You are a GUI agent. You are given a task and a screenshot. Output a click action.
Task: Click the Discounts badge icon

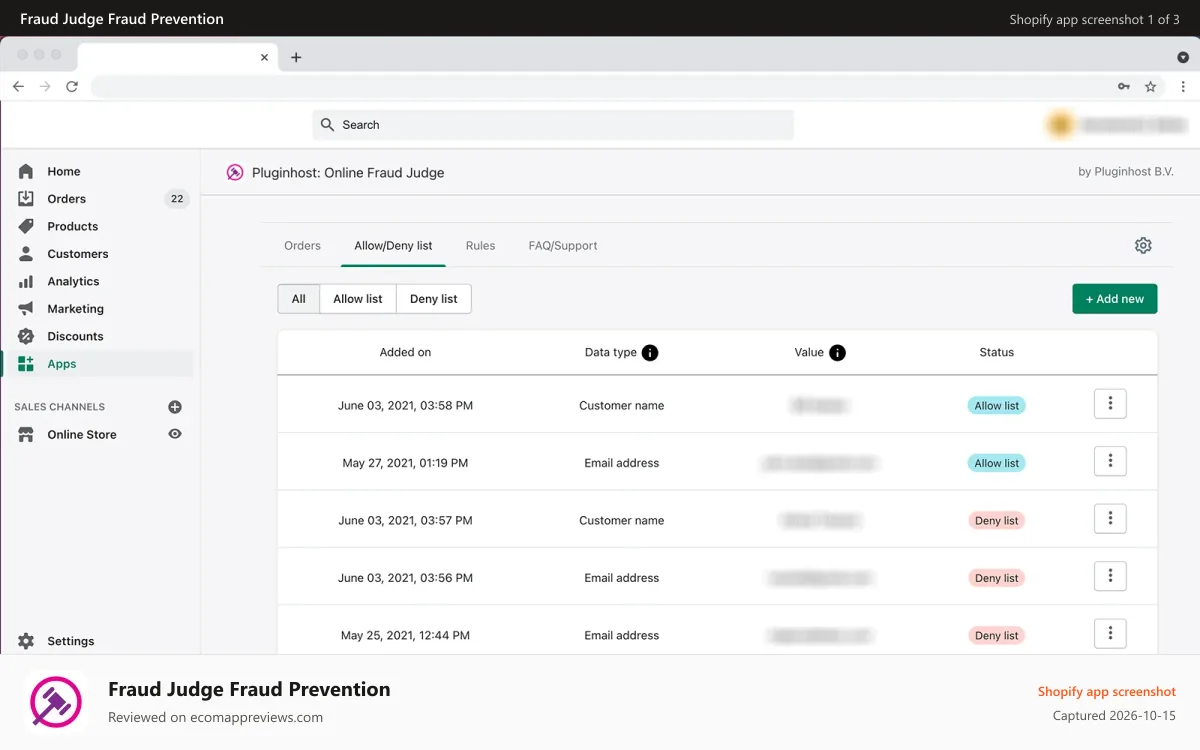coord(26,336)
